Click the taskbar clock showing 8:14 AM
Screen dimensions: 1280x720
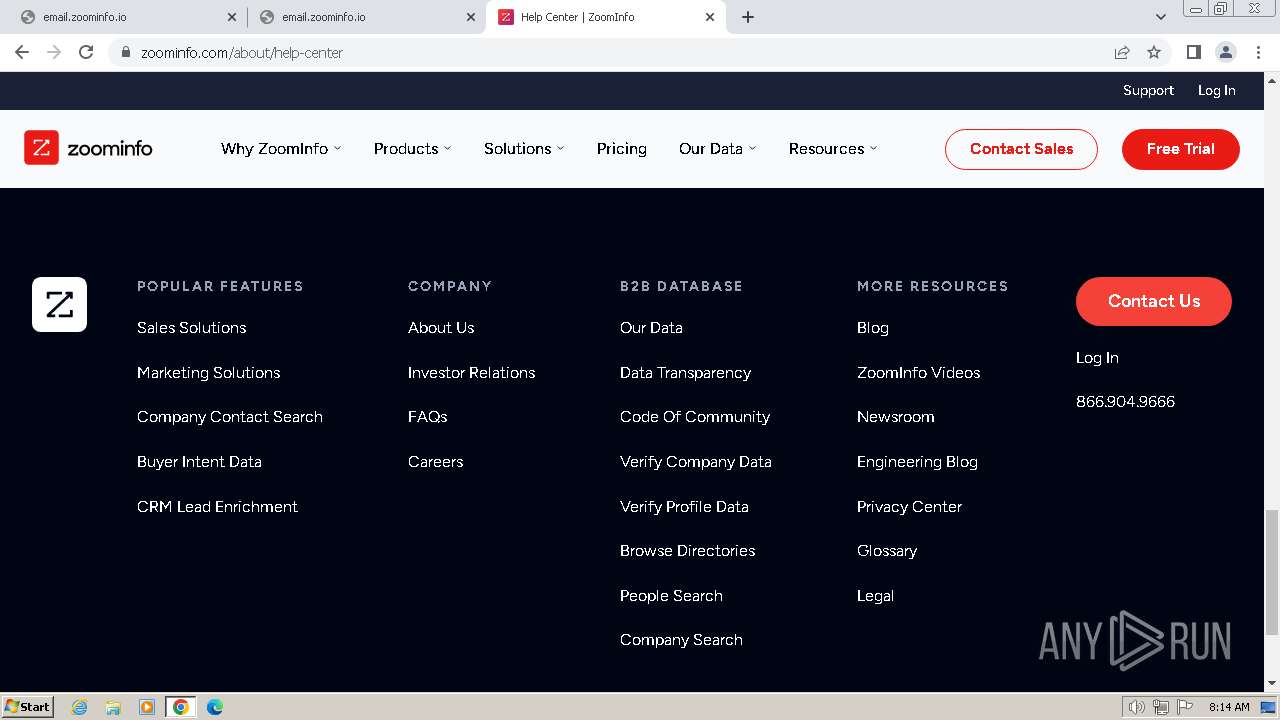1229,707
